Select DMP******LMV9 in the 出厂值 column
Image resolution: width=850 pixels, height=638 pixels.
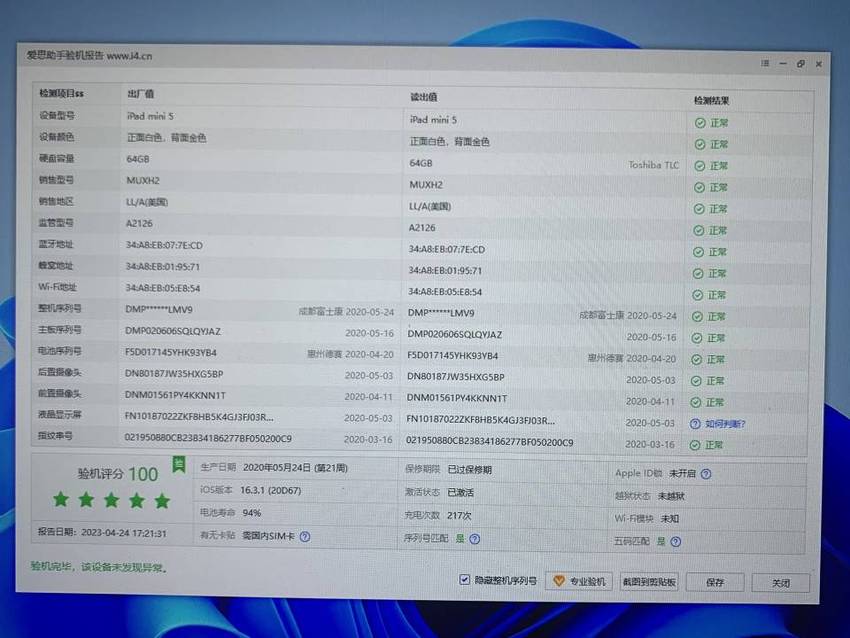click(159, 310)
